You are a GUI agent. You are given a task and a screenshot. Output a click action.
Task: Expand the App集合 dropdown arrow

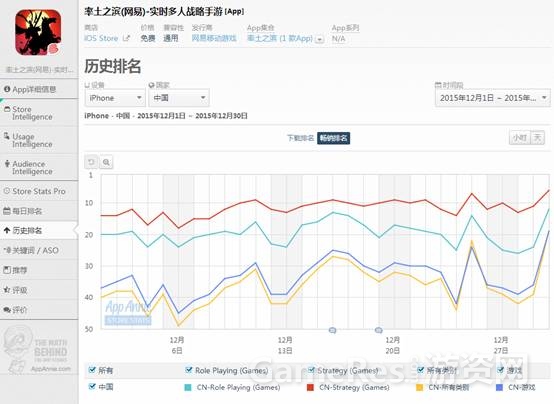tap(319, 39)
